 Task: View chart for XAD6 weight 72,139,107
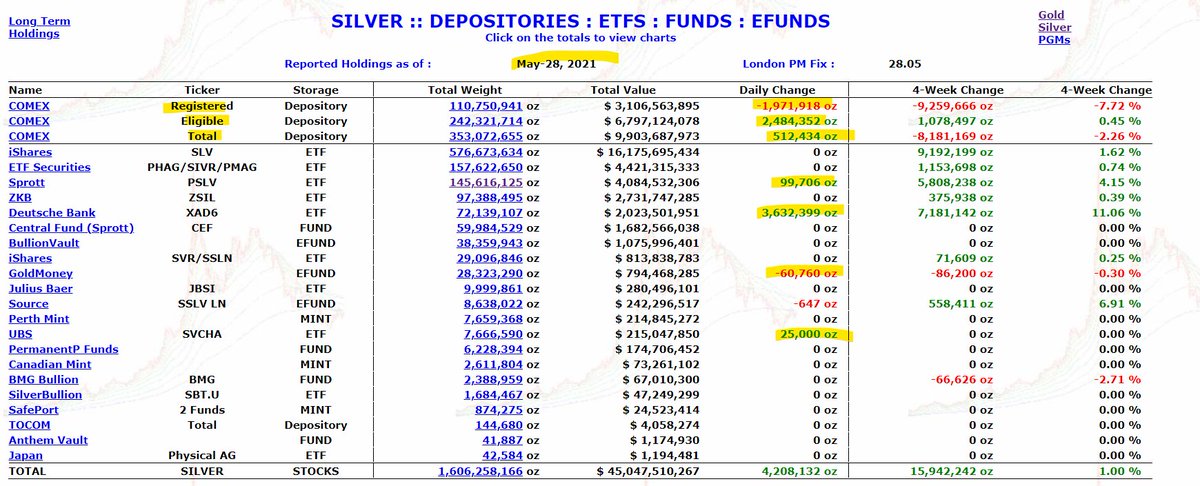pos(489,213)
